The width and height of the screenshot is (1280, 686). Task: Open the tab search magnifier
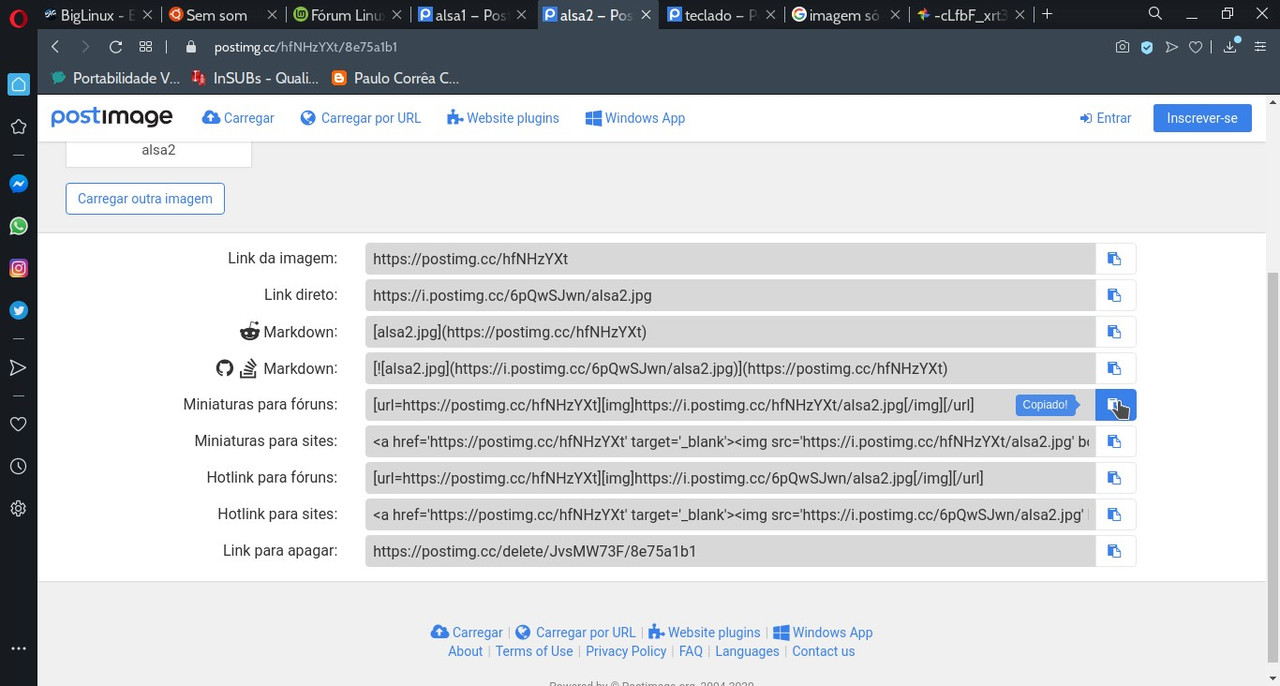click(x=1155, y=14)
